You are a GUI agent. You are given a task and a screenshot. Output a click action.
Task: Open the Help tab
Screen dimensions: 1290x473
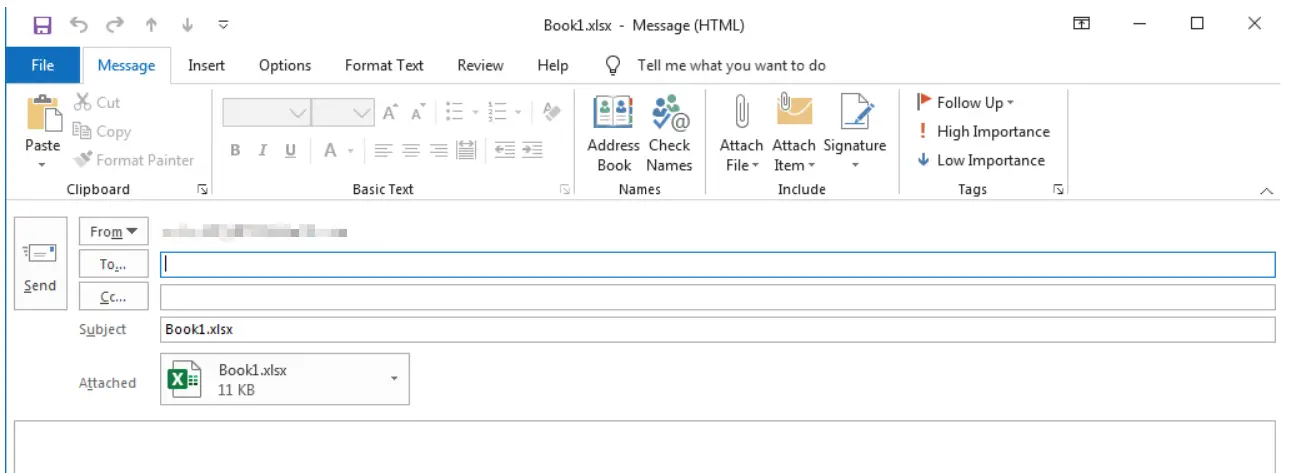coord(552,65)
